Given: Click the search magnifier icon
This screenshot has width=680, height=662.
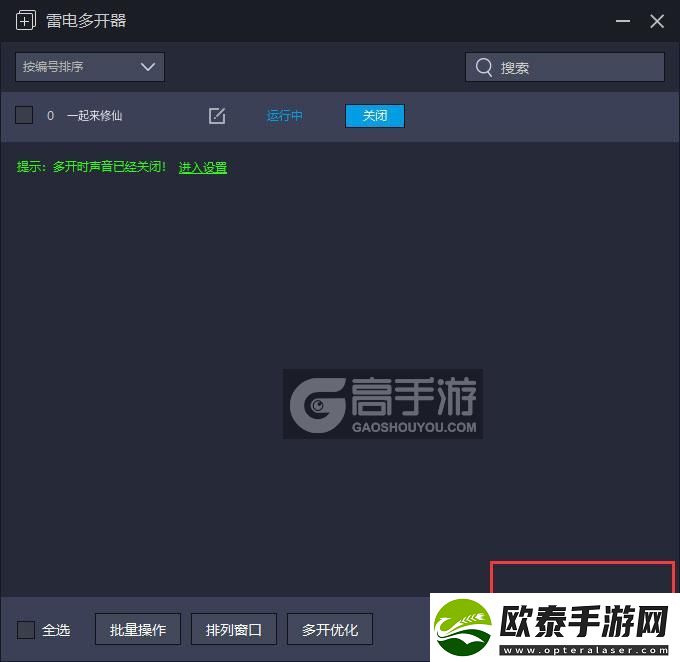Looking at the screenshot, I should pyautogui.click(x=484, y=67).
